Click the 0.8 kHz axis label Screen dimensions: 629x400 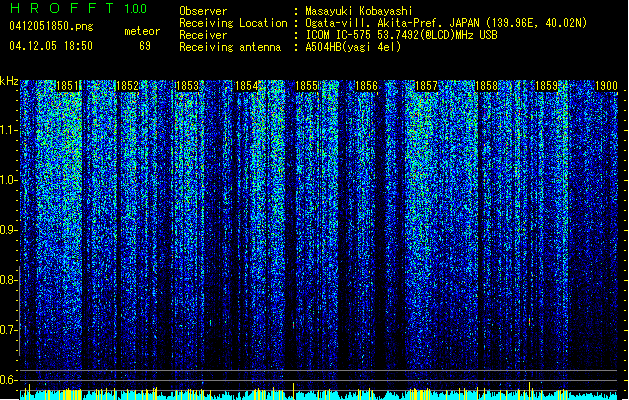point(9,280)
